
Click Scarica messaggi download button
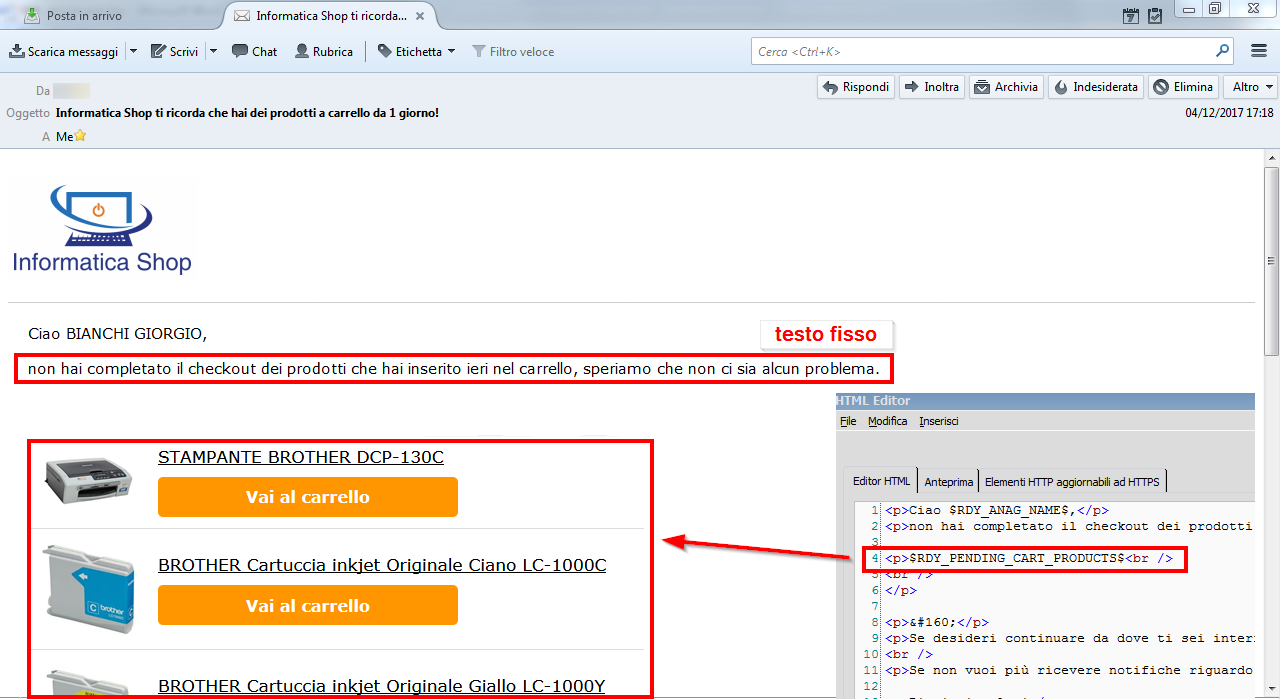click(63, 51)
